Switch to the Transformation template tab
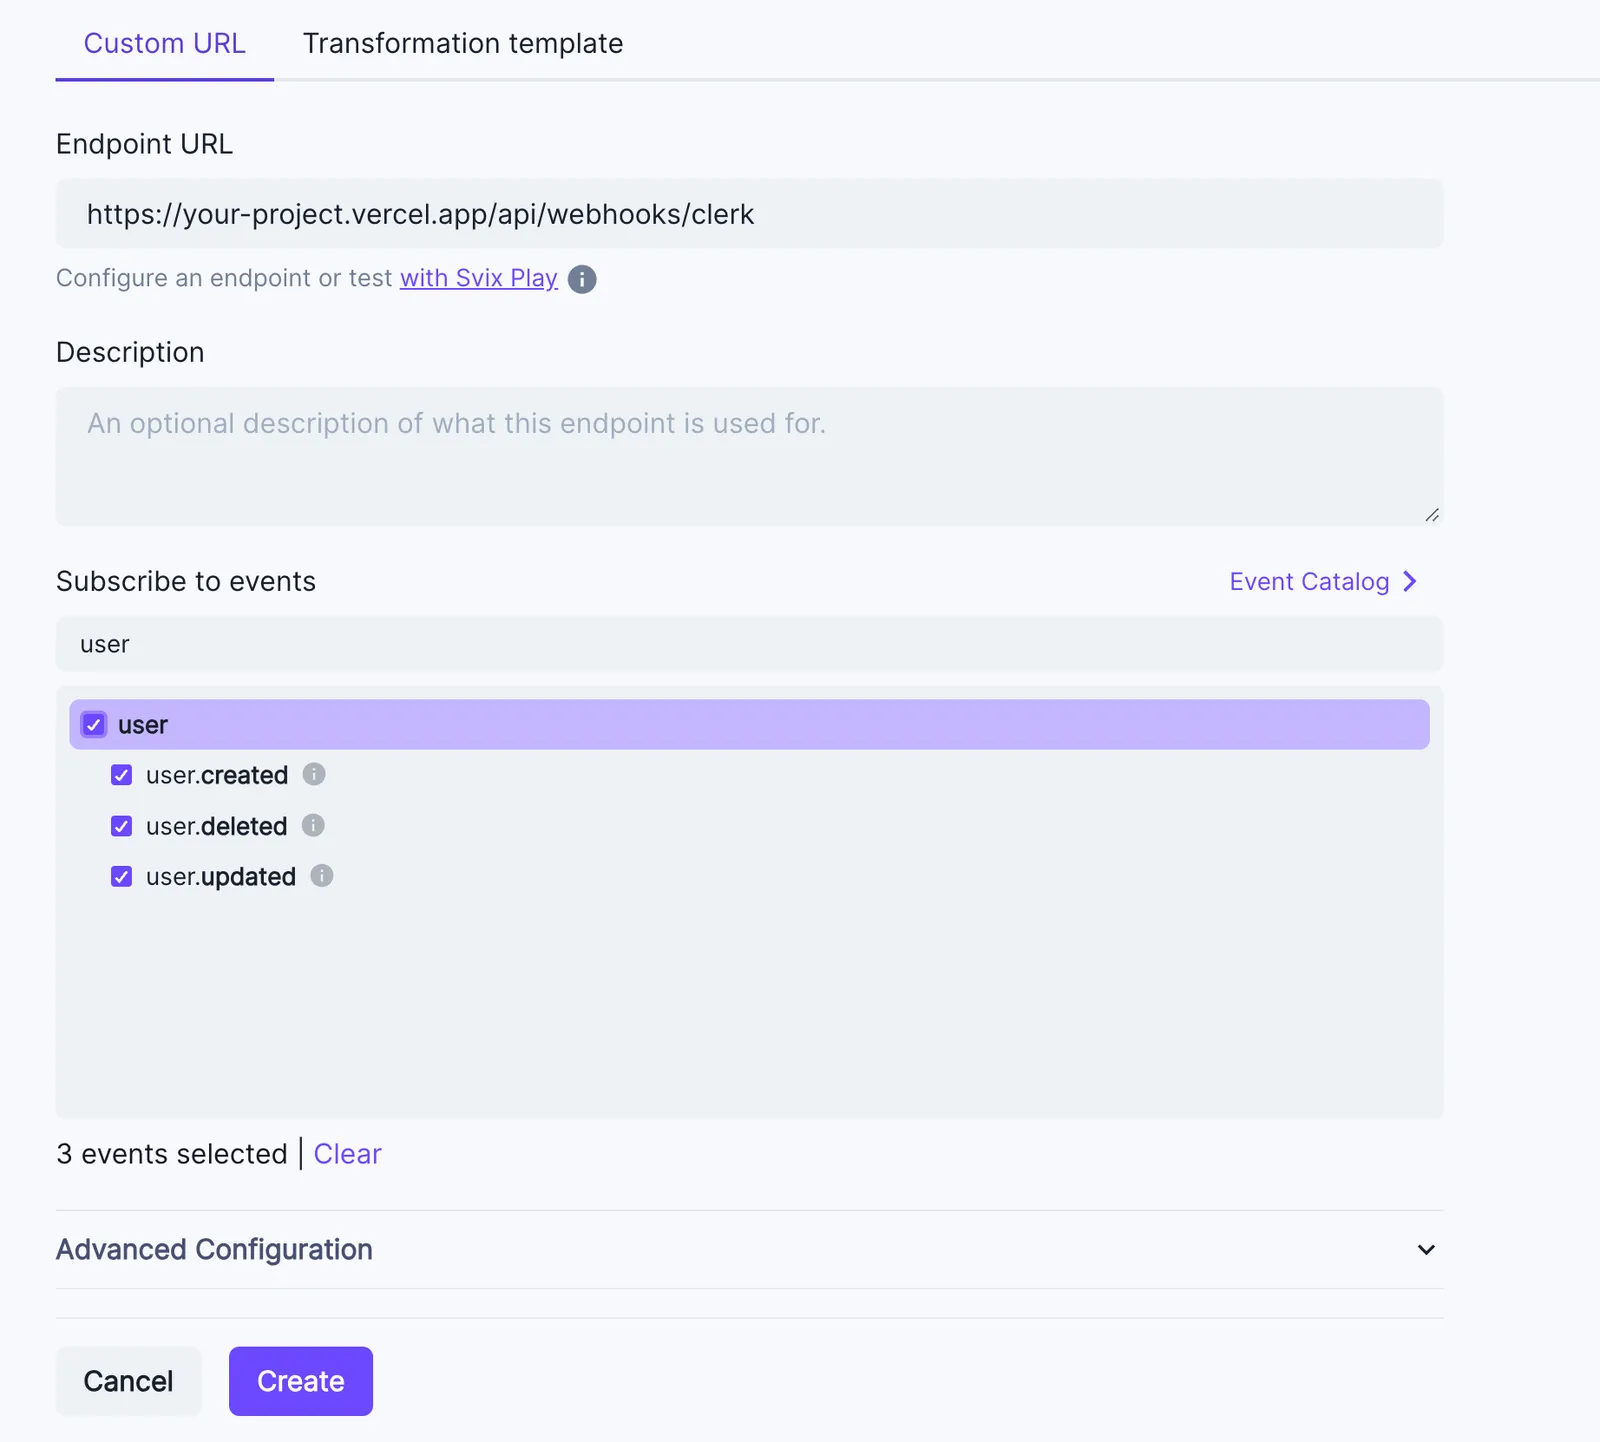The image size is (1600, 1442). pos(464,43)
